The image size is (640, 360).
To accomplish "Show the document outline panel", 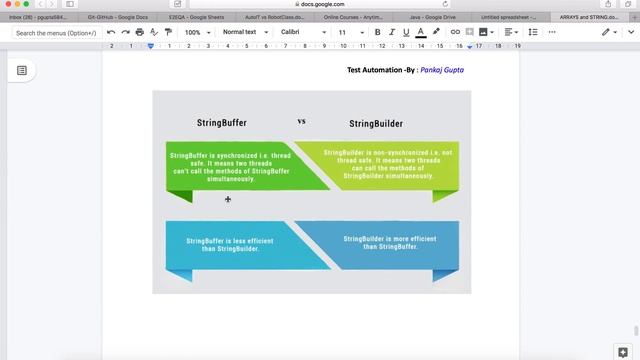I will pyautogui.click(x=22, y=71).
